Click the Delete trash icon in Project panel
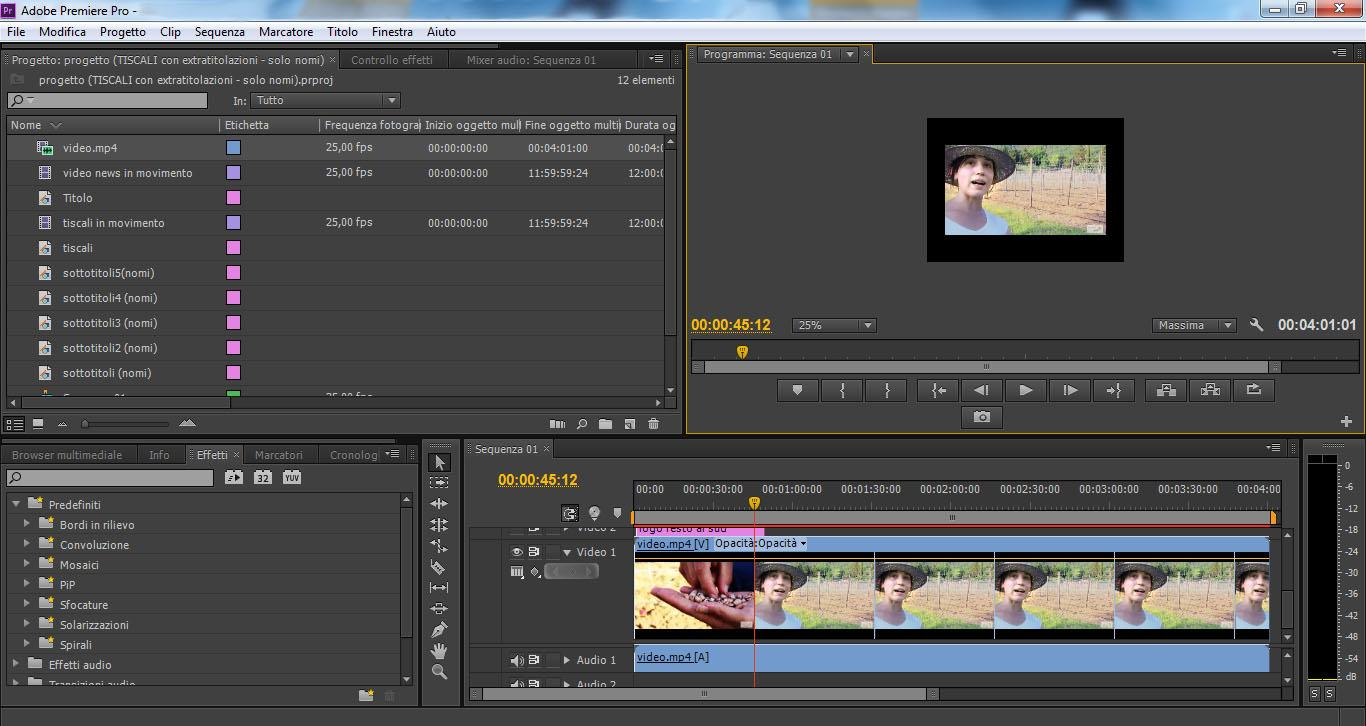Screen dimensions: 1366x726 [x=654, y=424]
